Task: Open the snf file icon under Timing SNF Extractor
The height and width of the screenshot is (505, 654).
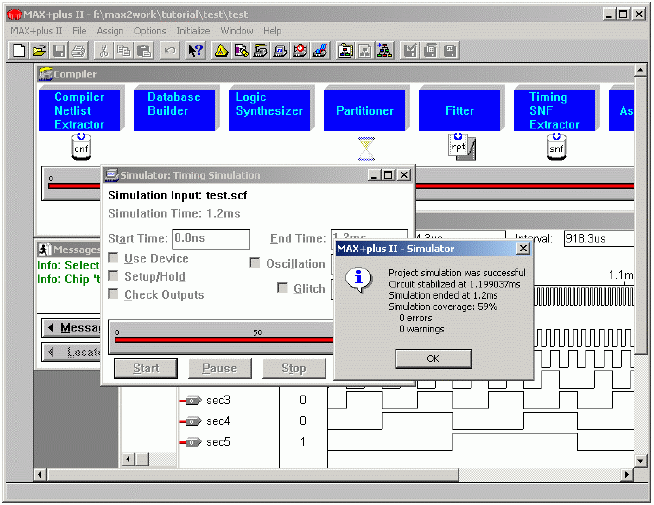Action: point(556,147)
